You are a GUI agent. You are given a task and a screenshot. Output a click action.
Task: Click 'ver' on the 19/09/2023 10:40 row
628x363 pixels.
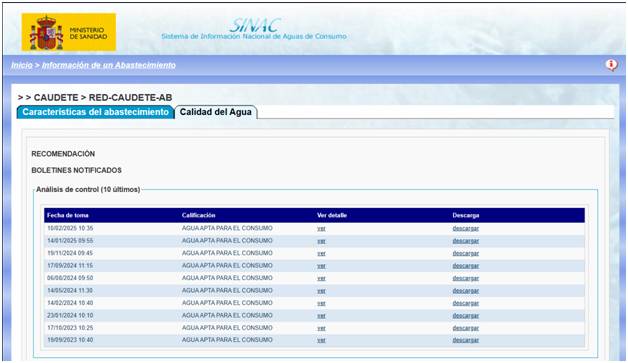(x=321, y=340)
